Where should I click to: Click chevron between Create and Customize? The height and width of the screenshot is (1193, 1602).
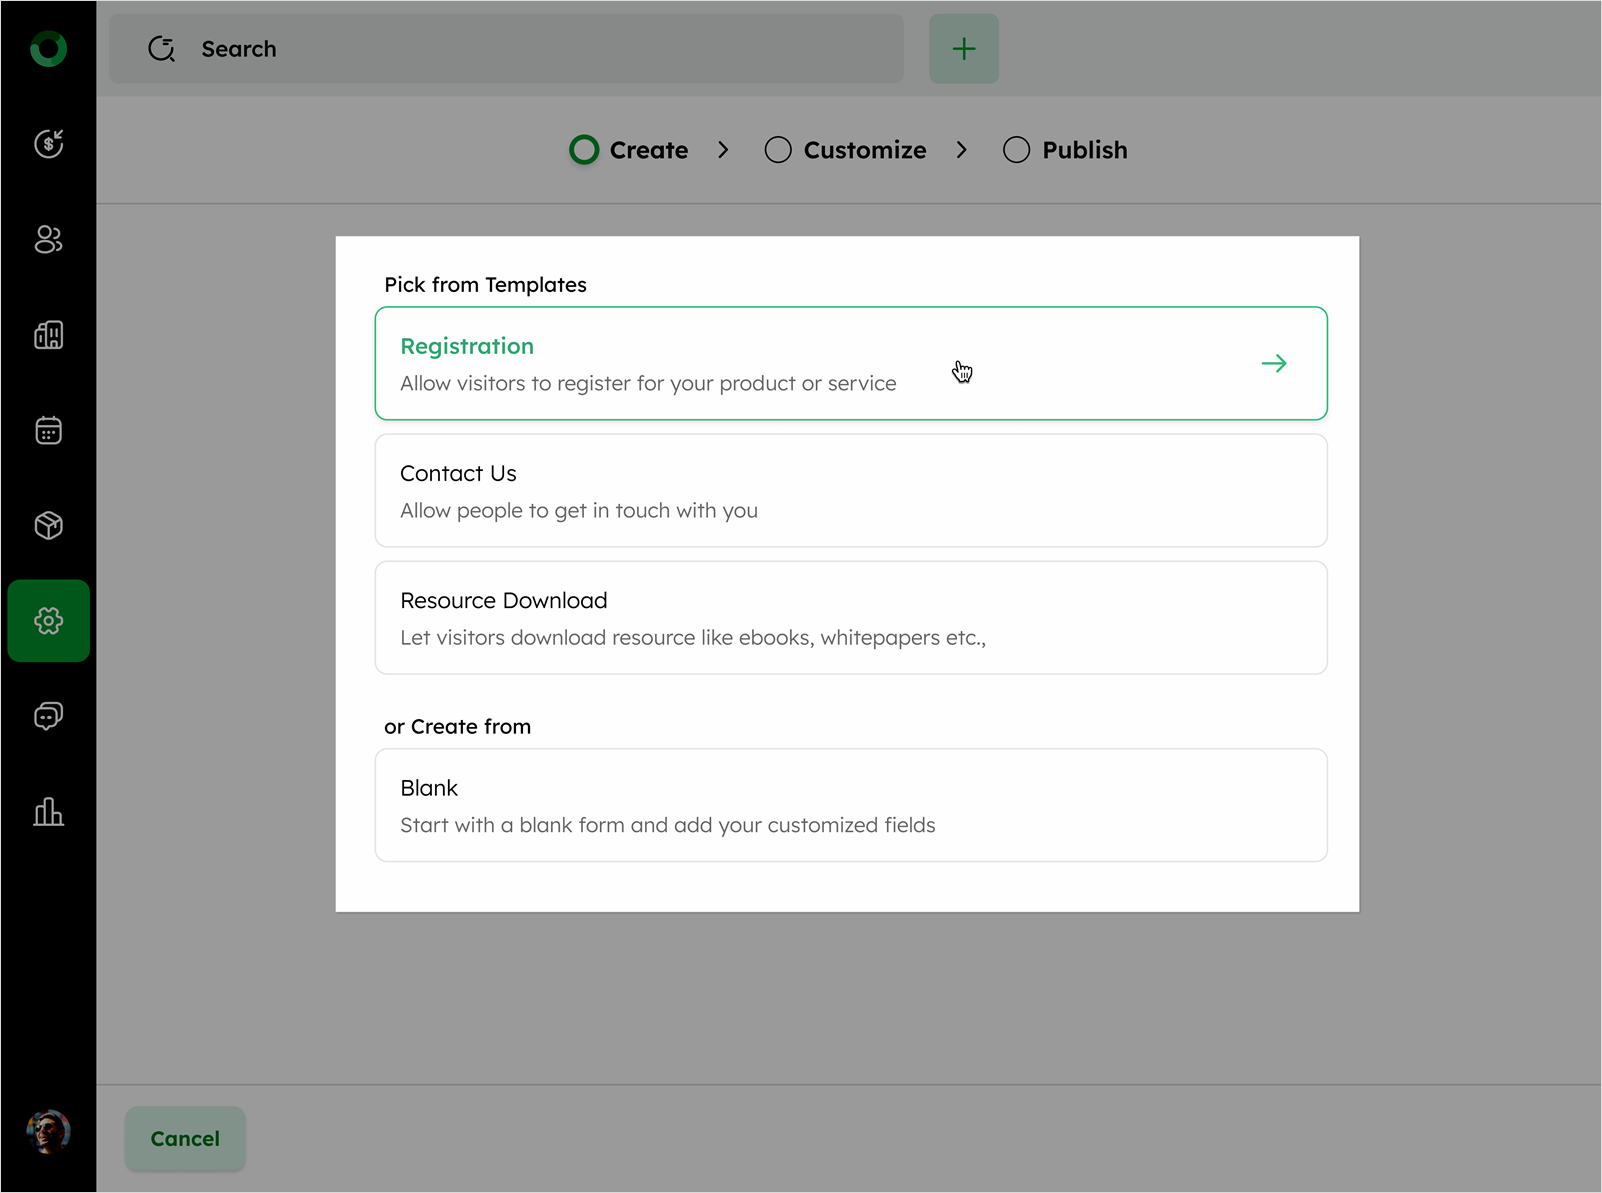point(723,150)
